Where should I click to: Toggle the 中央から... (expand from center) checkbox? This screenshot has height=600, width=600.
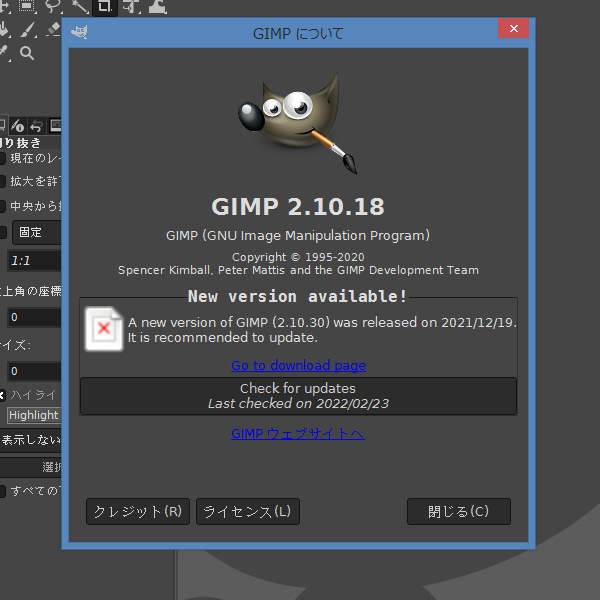click(2, 206)
